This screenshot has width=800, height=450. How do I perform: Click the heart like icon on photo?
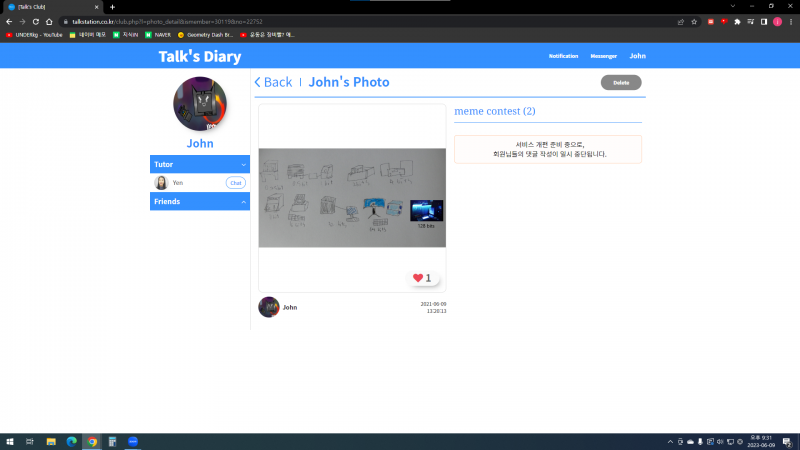tap(418, 278)
